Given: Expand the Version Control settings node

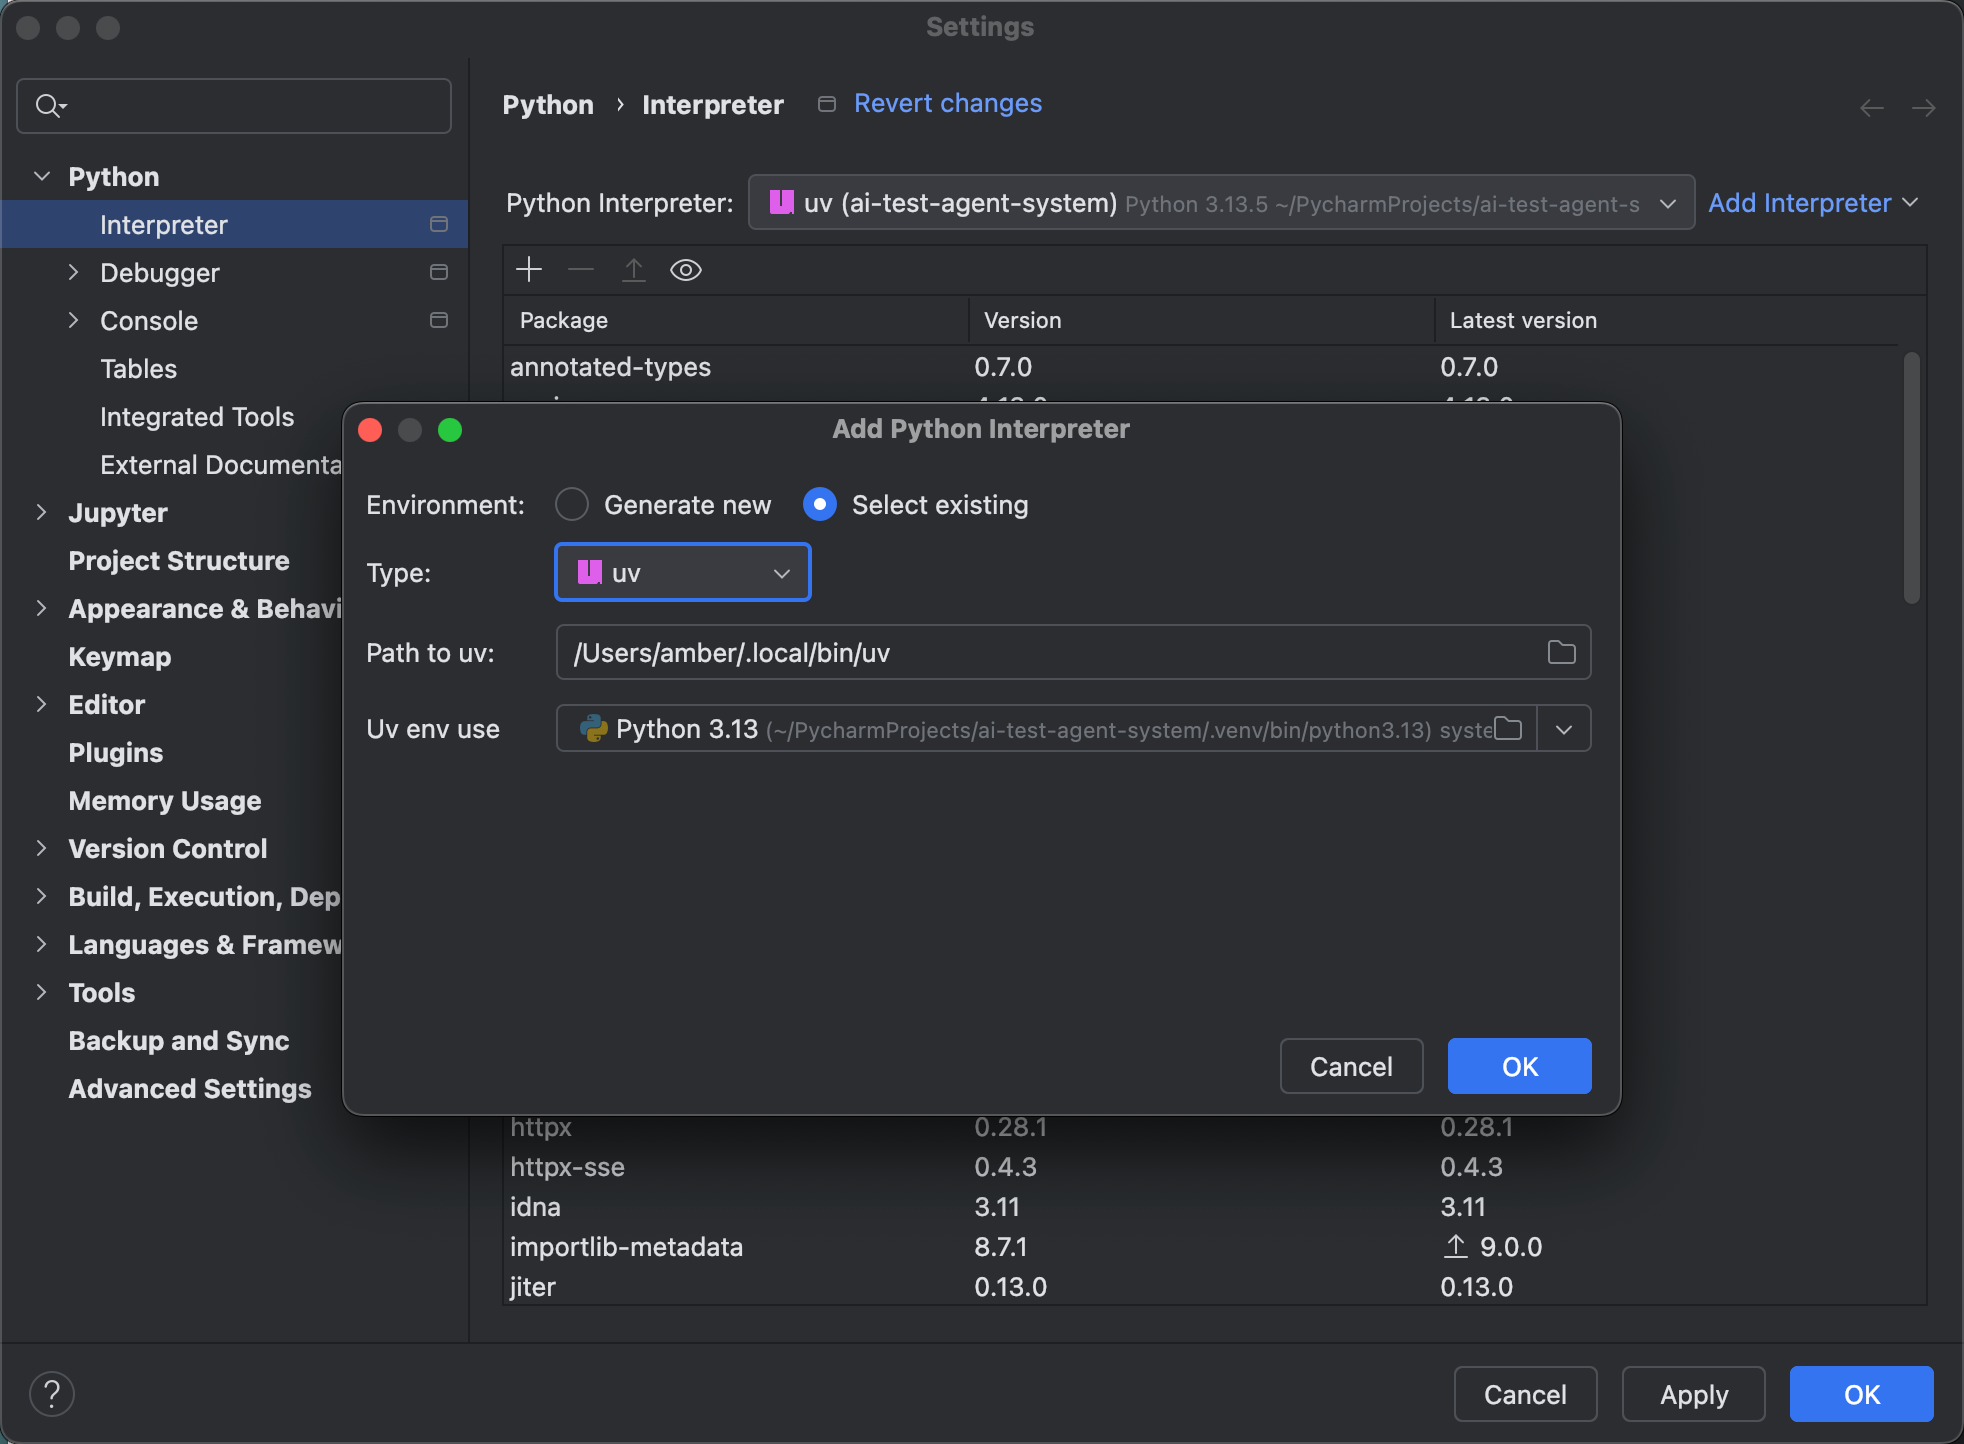Looking at the screenshot, I should [41, 848].
